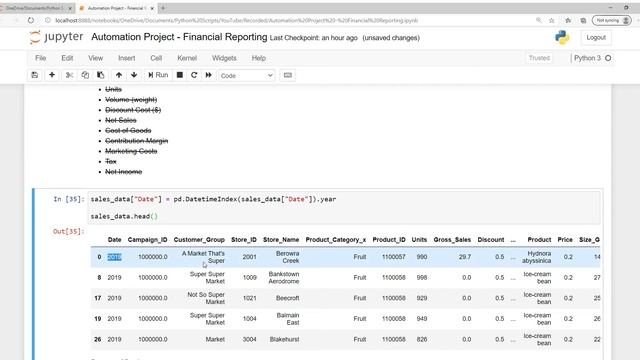Open the command palette keyboard icon
640x360 pixels.
click(x=288, y=75)
